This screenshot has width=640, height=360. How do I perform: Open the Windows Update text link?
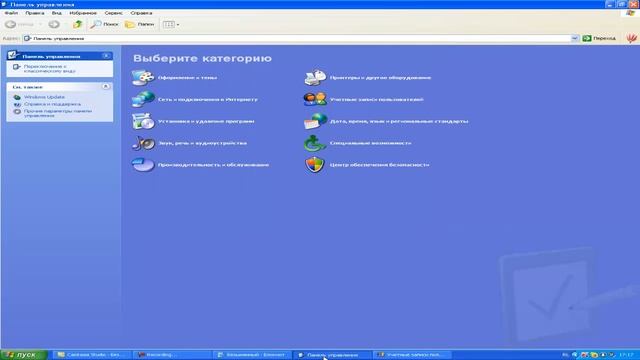pyautogui.click(x=44, y=97)
